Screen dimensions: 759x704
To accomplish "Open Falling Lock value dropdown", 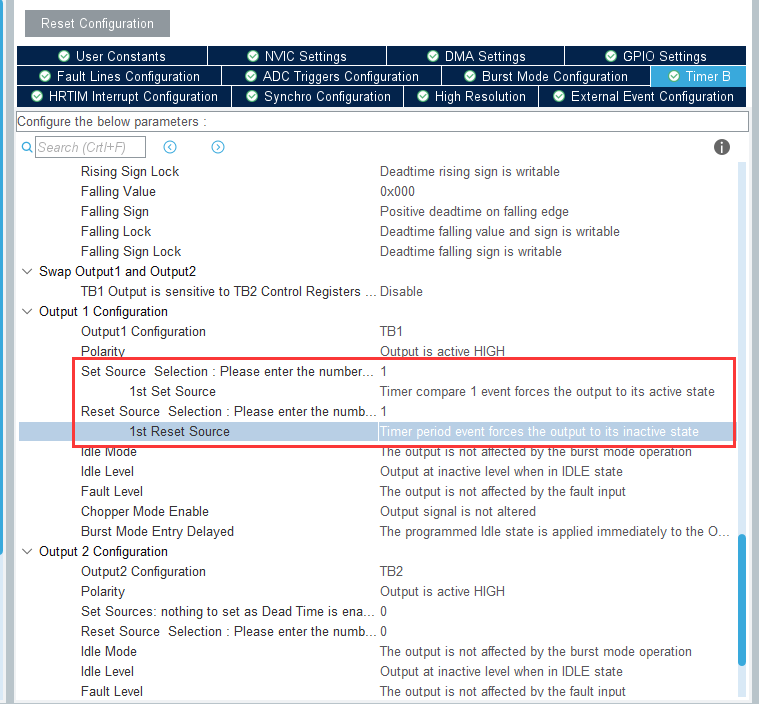I will point(500,231).
